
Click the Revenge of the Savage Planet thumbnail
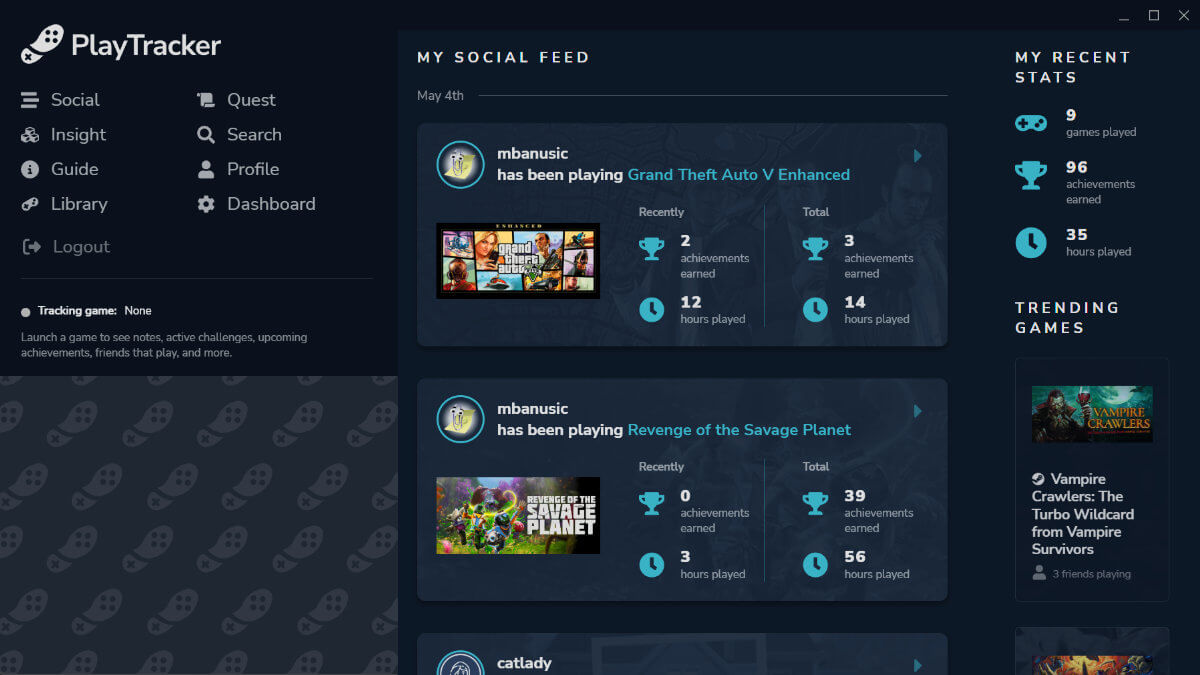click(518, 515)
